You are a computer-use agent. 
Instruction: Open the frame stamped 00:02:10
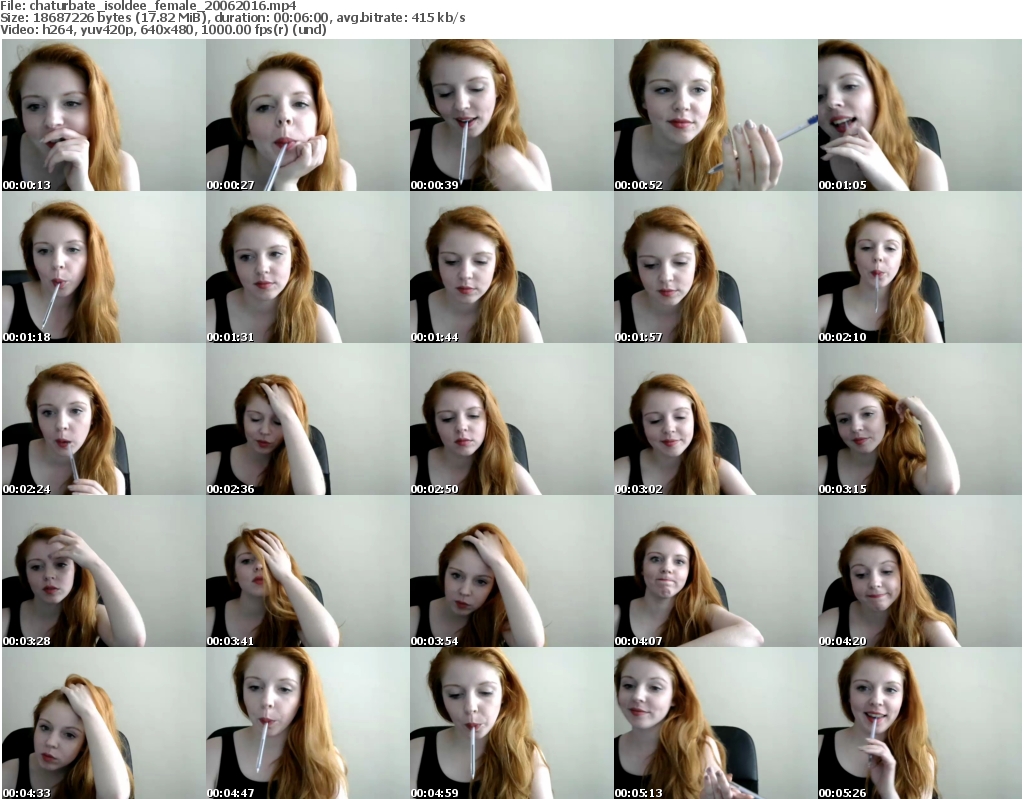[920, 267]
